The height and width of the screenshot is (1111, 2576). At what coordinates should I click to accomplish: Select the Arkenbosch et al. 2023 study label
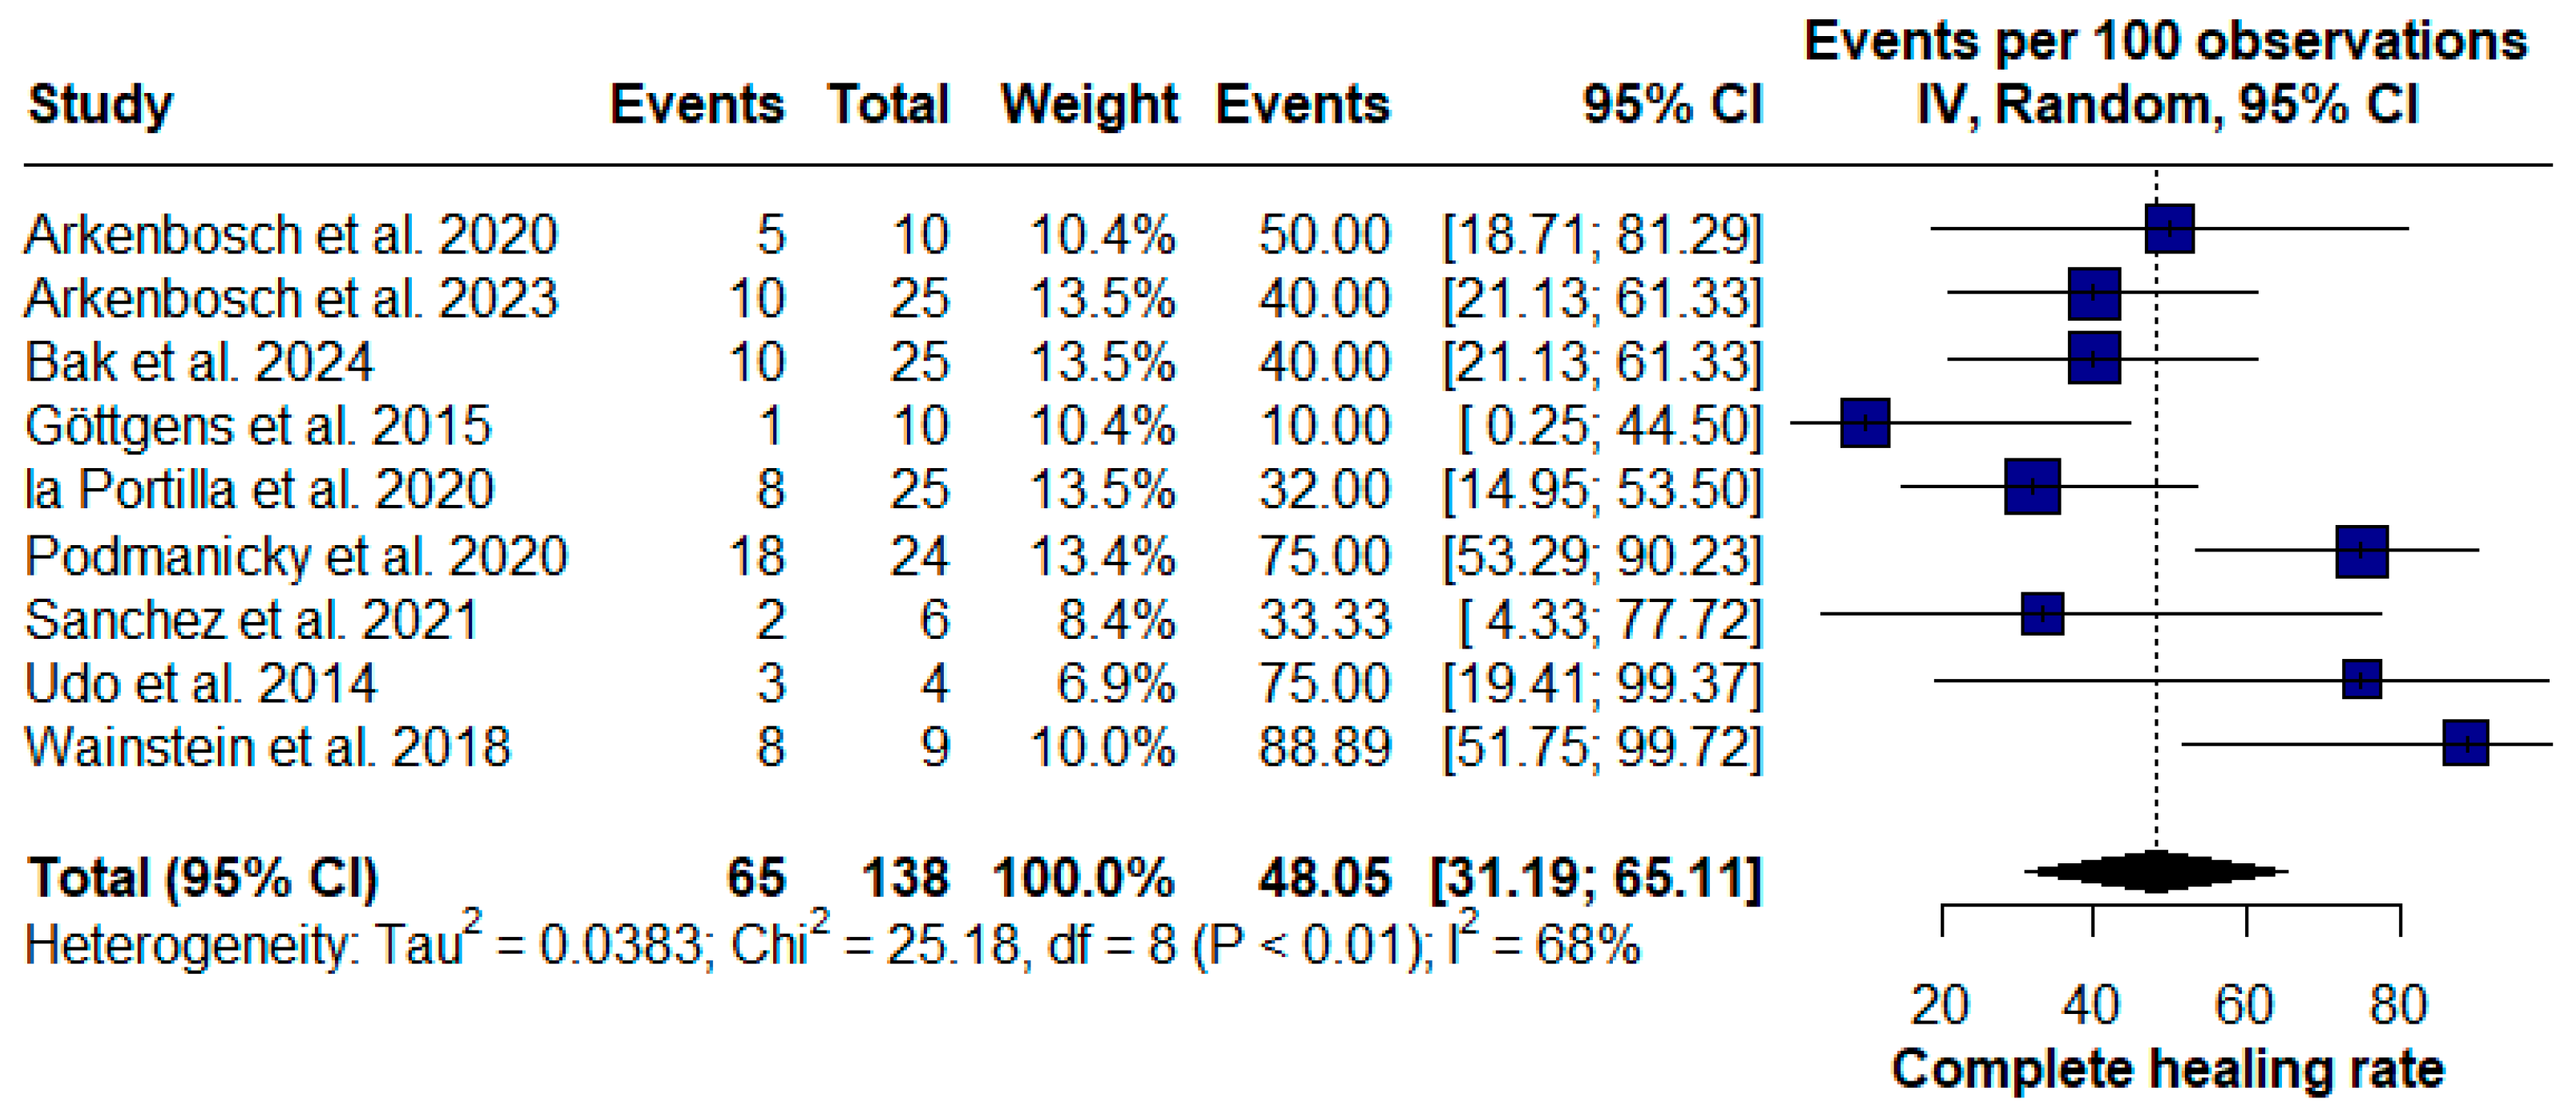tap(291, 298)
